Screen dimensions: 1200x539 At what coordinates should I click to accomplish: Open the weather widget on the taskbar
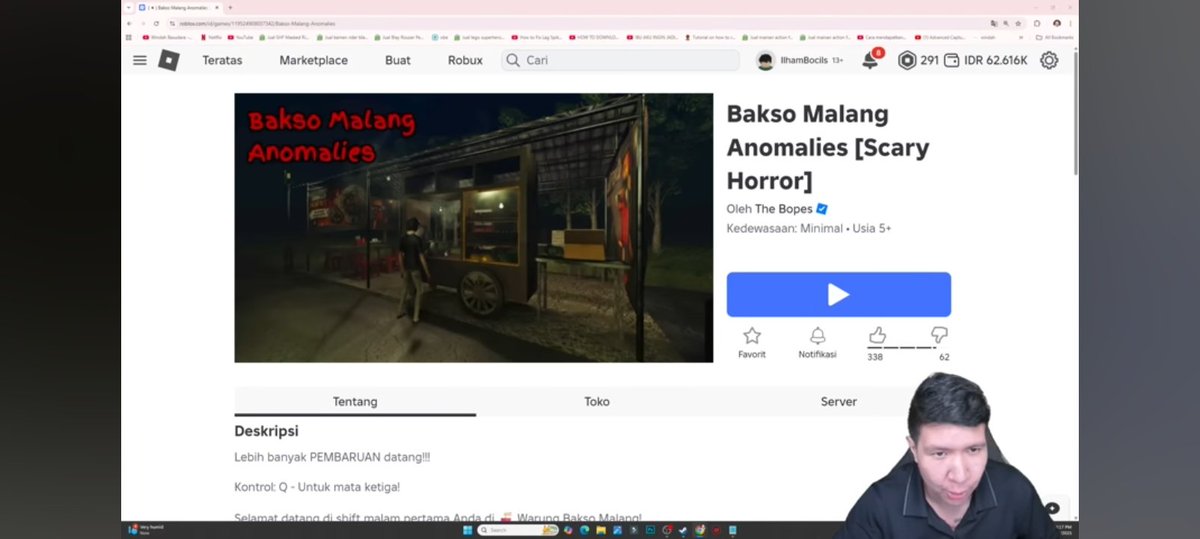[x=146, y=531]
